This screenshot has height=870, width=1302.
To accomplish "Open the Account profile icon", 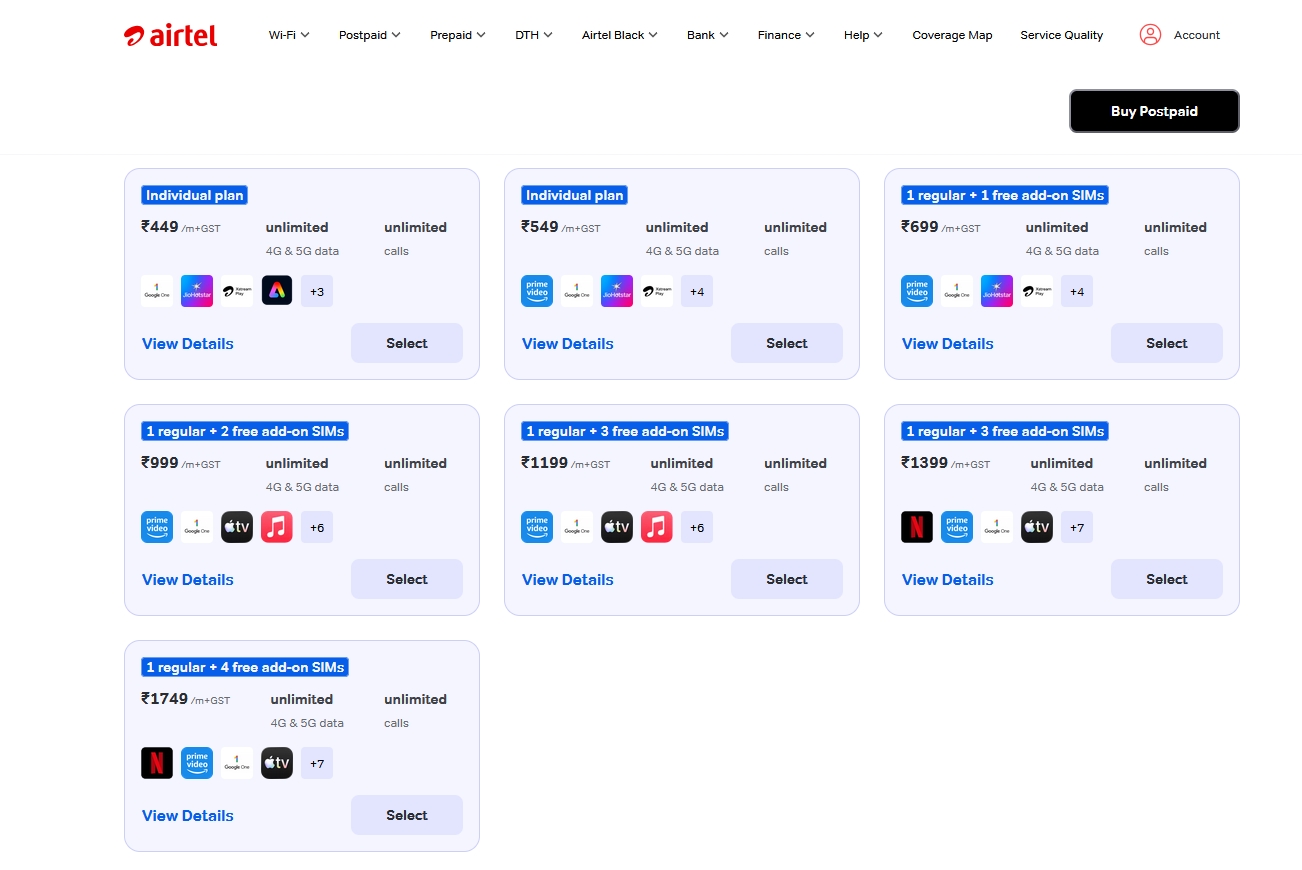I will (x=1150, y=35).
